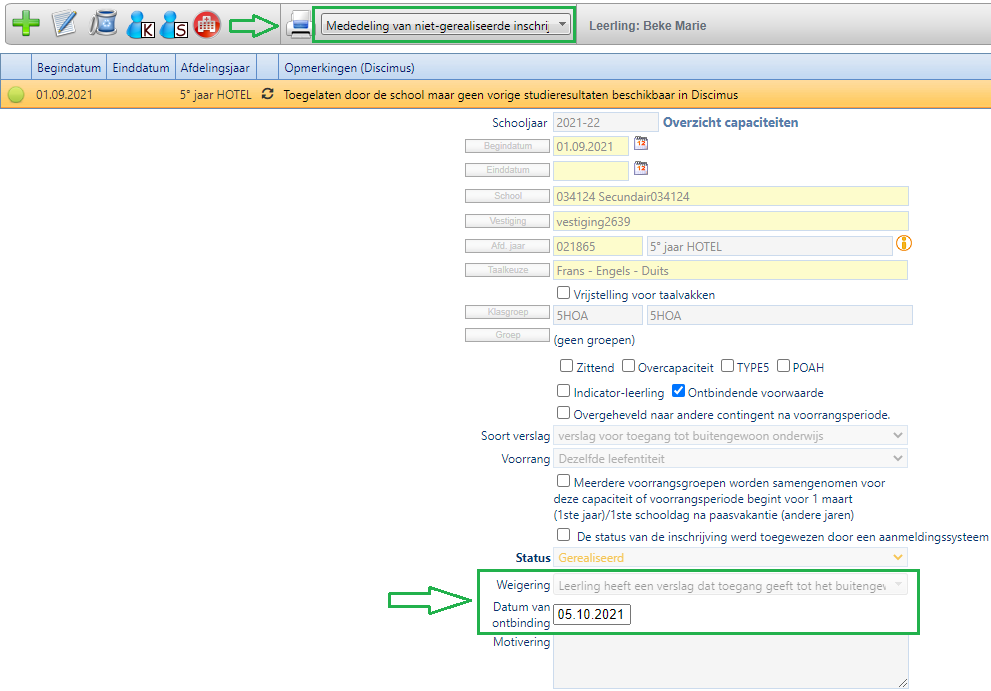Click the Vestiging field vestiging2639
Viewport: 991px width, 691px height.
(x=731, y=221)
